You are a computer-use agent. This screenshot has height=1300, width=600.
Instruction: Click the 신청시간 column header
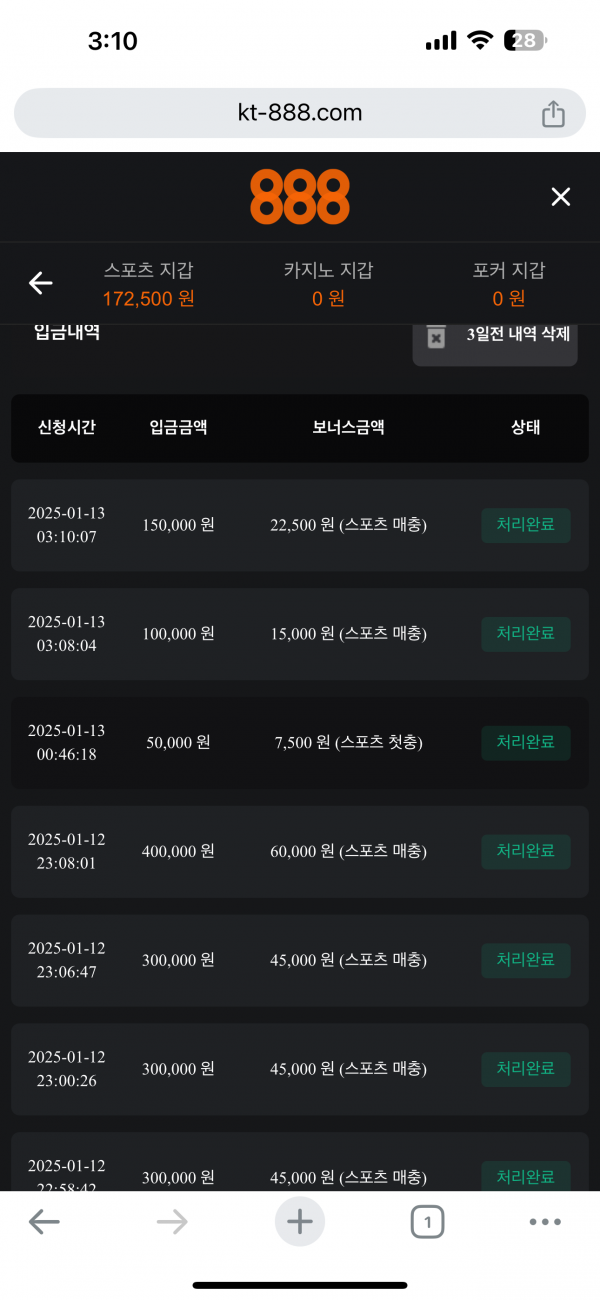[x=67, y=428]
